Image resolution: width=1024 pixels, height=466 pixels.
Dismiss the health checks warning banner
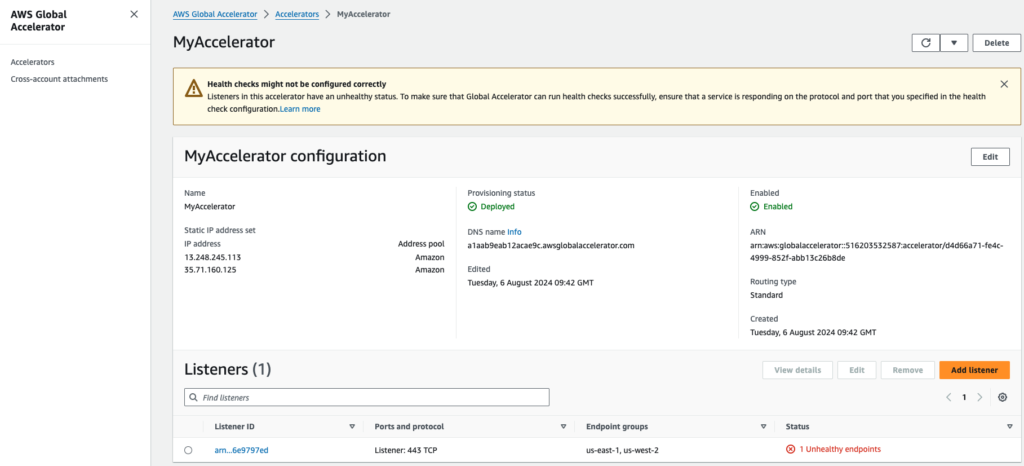pos(1004,84)
